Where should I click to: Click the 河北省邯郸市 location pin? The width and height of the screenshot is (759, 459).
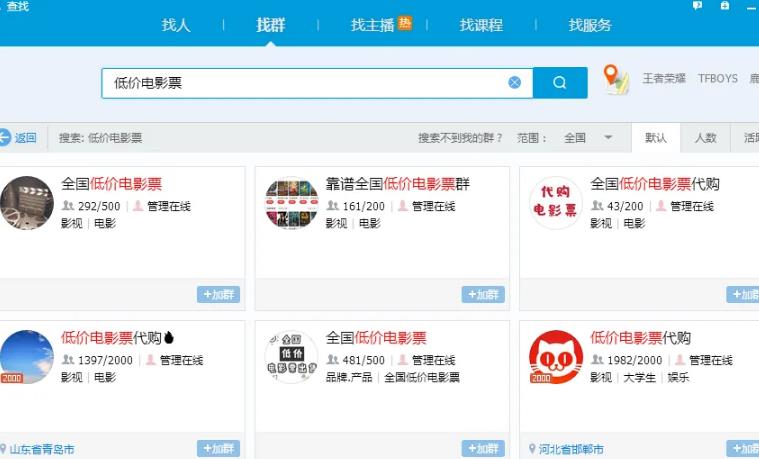533,449
